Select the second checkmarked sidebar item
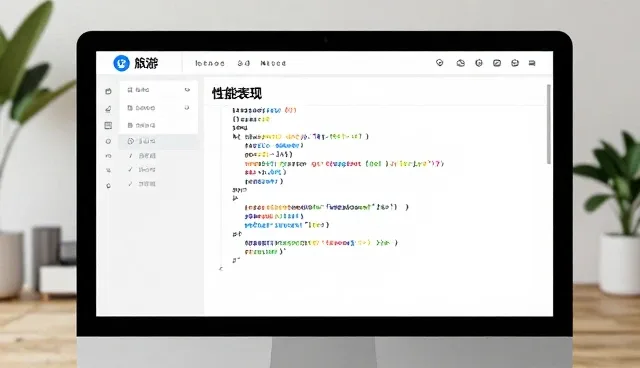This screenshot has height=368, width=640. pos(142,170)
